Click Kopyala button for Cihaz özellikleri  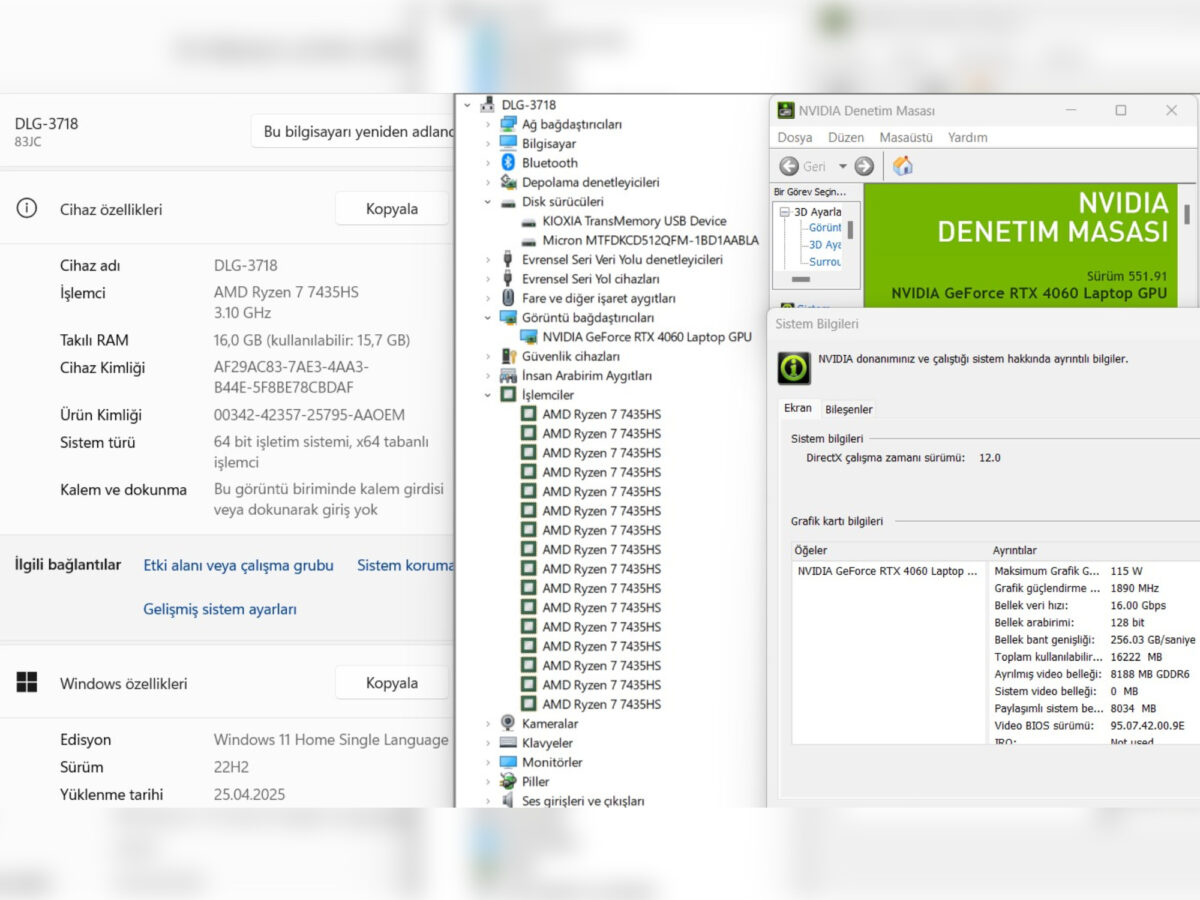pos(392,209)
